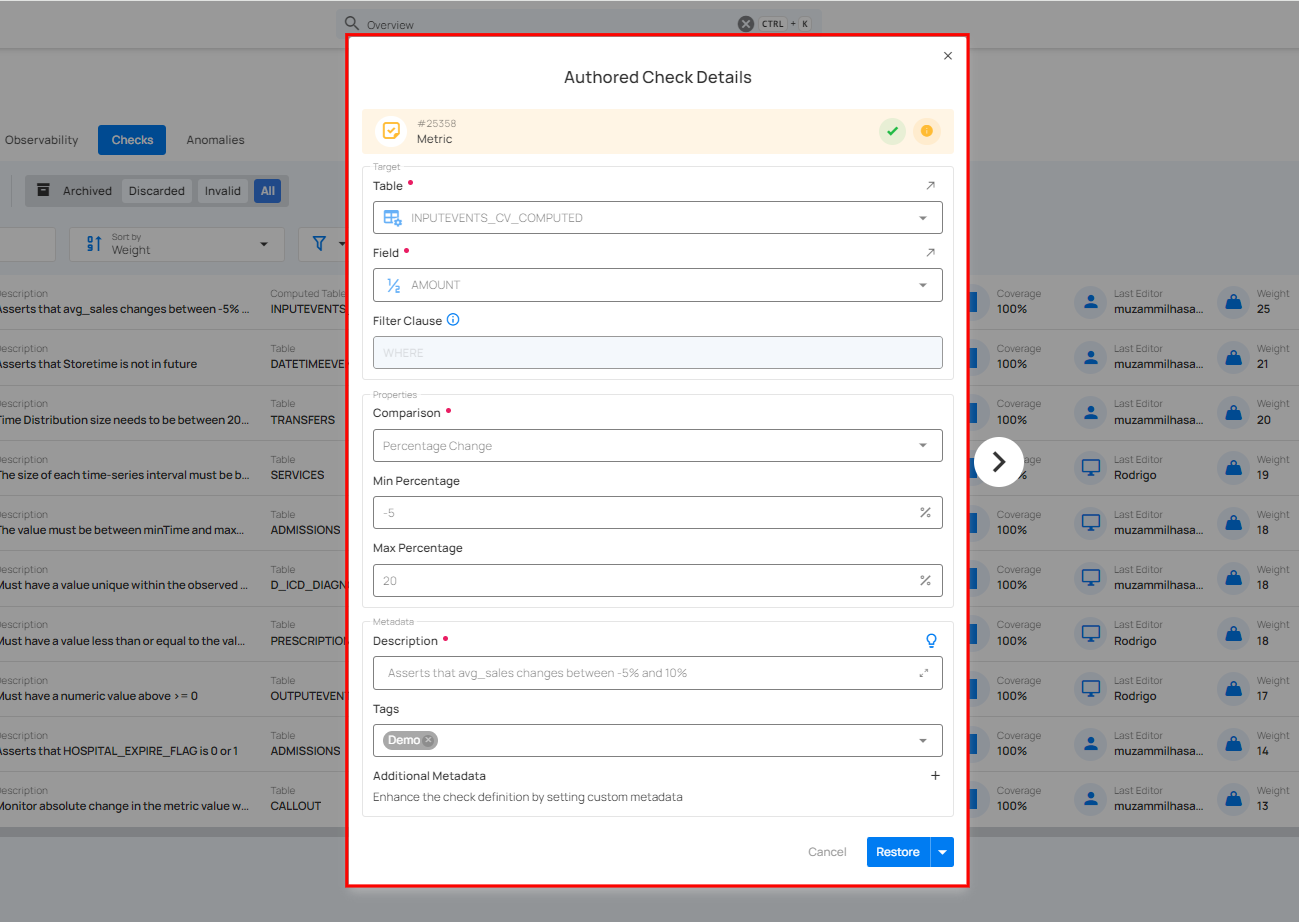Expand the AMOUNT field dropdown
The image size is (1299, 922).
pyautogui.click(x=658, y=285)
